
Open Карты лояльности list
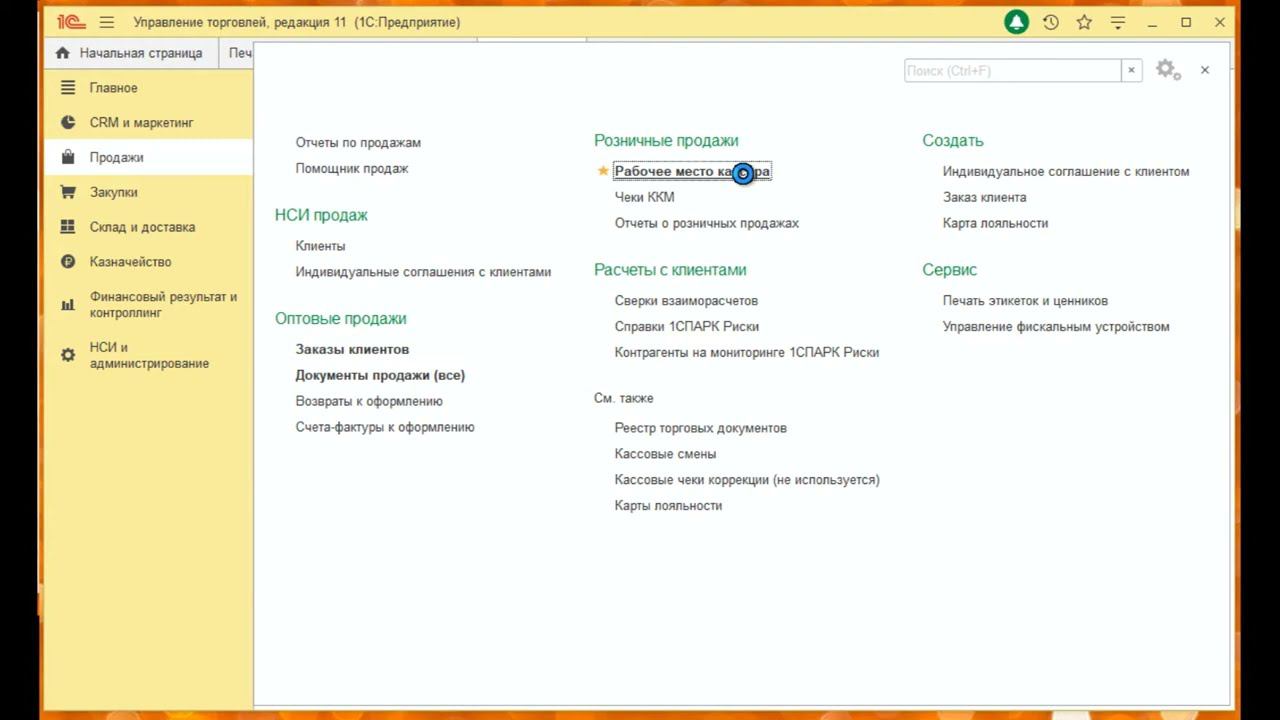(x=668, y=506)
